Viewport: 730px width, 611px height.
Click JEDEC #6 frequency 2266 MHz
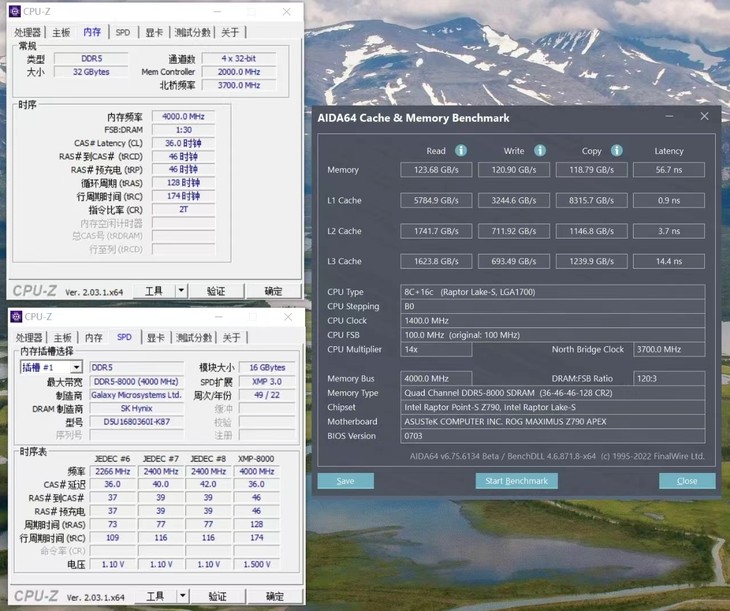point(113,471)
